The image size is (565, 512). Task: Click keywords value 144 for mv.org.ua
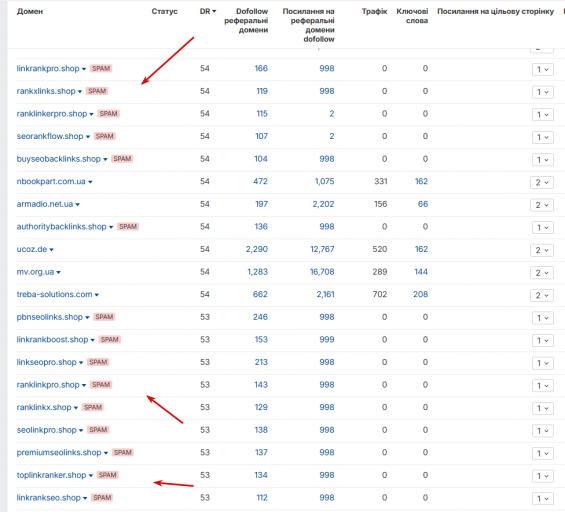pyautogui.click(x=421, y=272)
